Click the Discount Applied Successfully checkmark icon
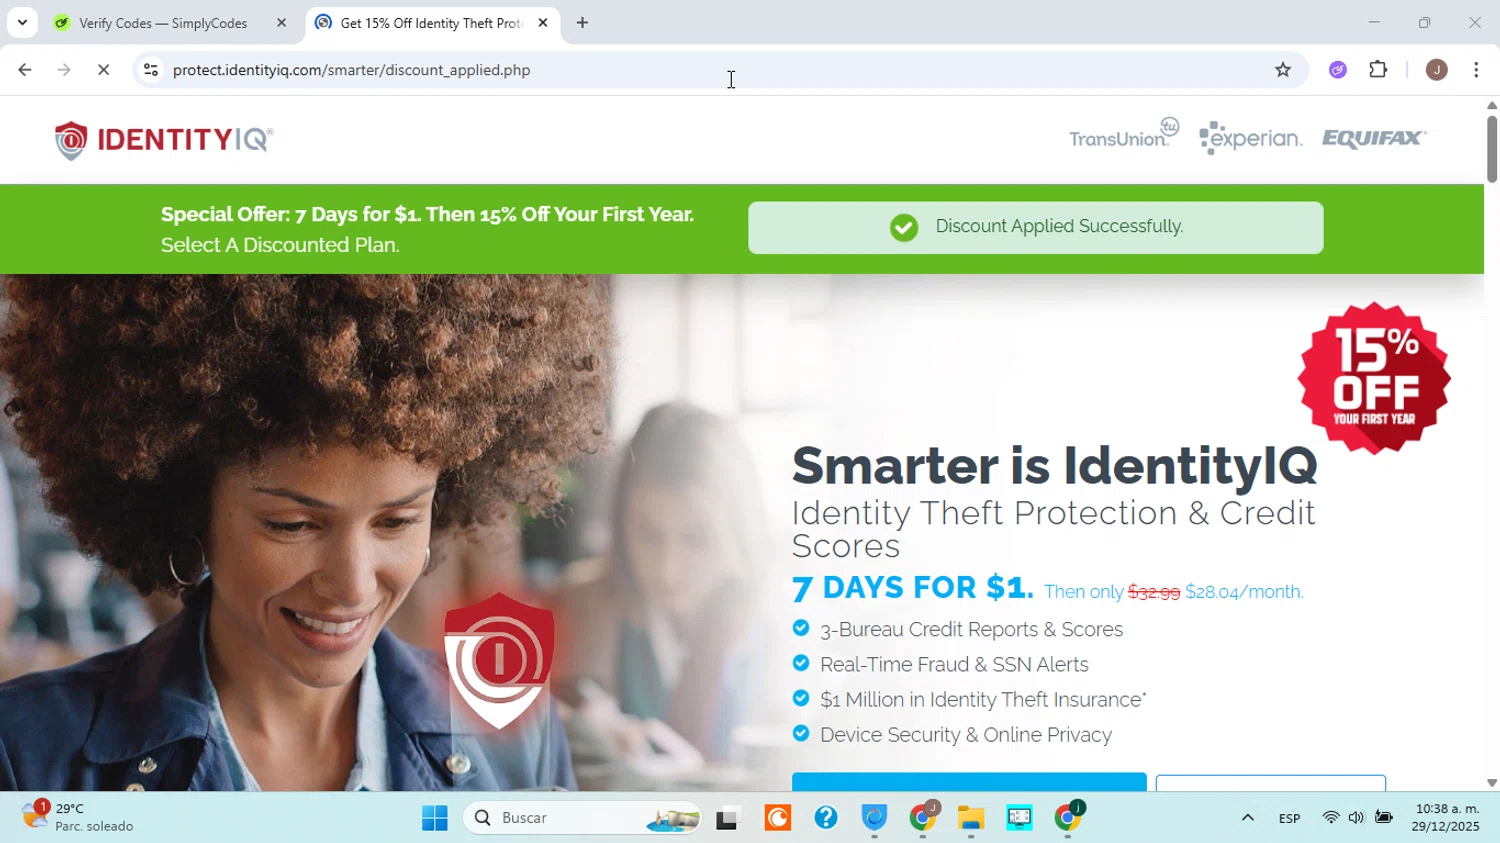Viewport: 1500px width, 843px height. coord(904,228)
